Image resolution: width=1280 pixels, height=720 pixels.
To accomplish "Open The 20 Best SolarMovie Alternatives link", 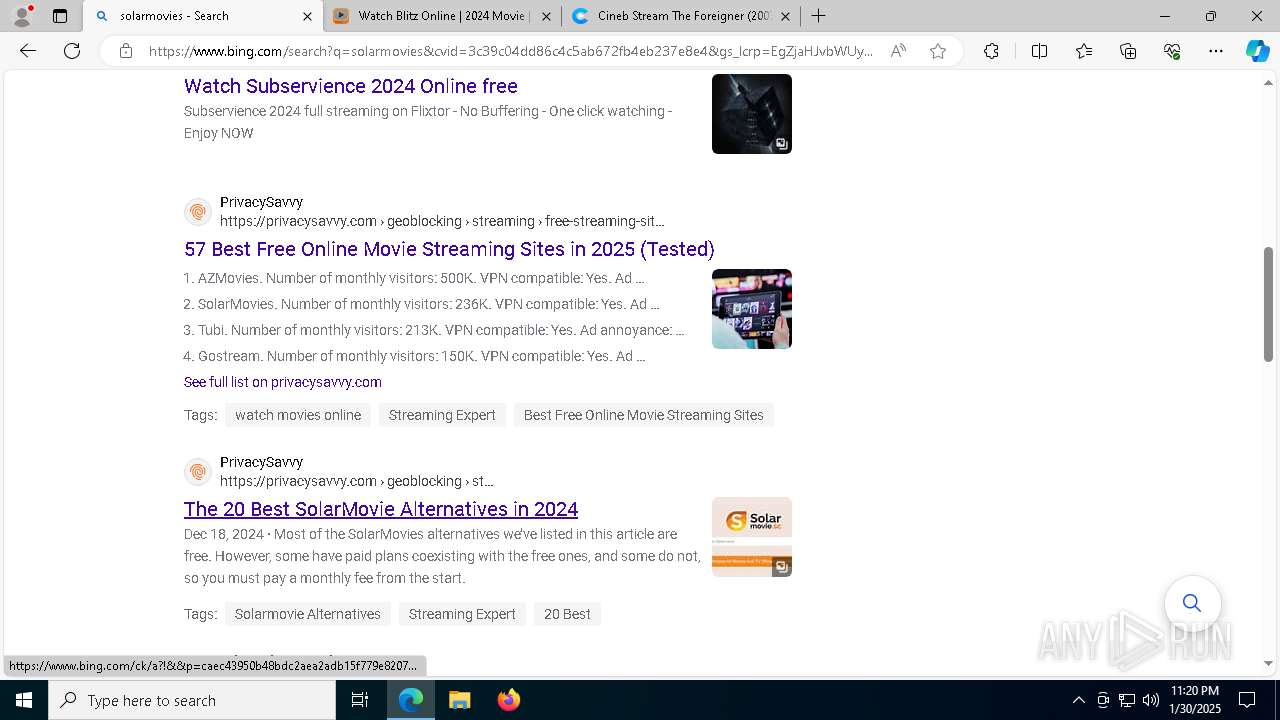I will point(381,509).
